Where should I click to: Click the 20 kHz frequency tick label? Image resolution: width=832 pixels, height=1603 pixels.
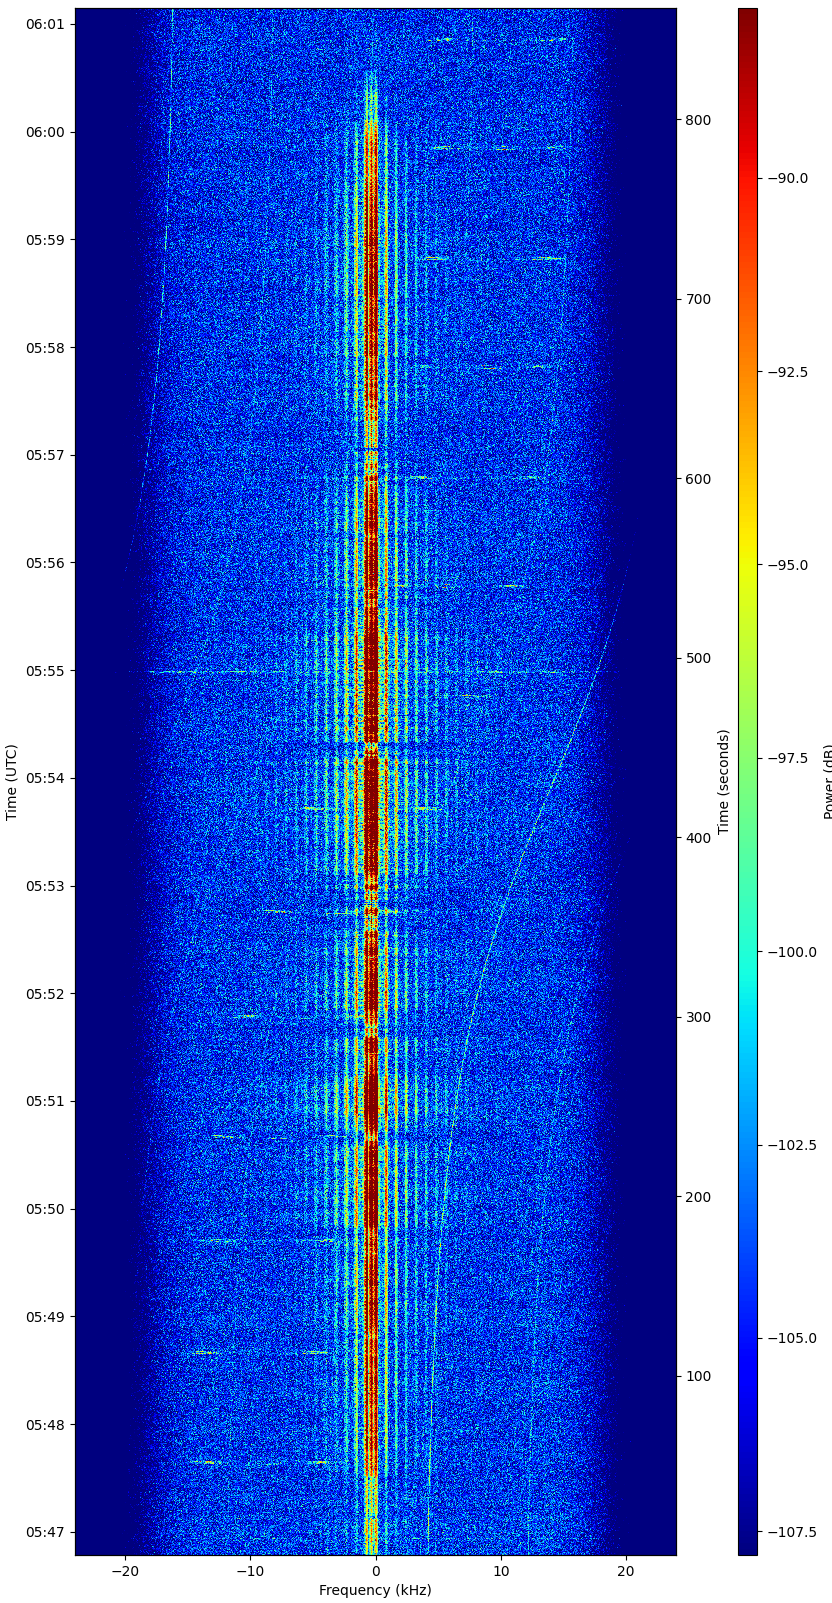626,1571
